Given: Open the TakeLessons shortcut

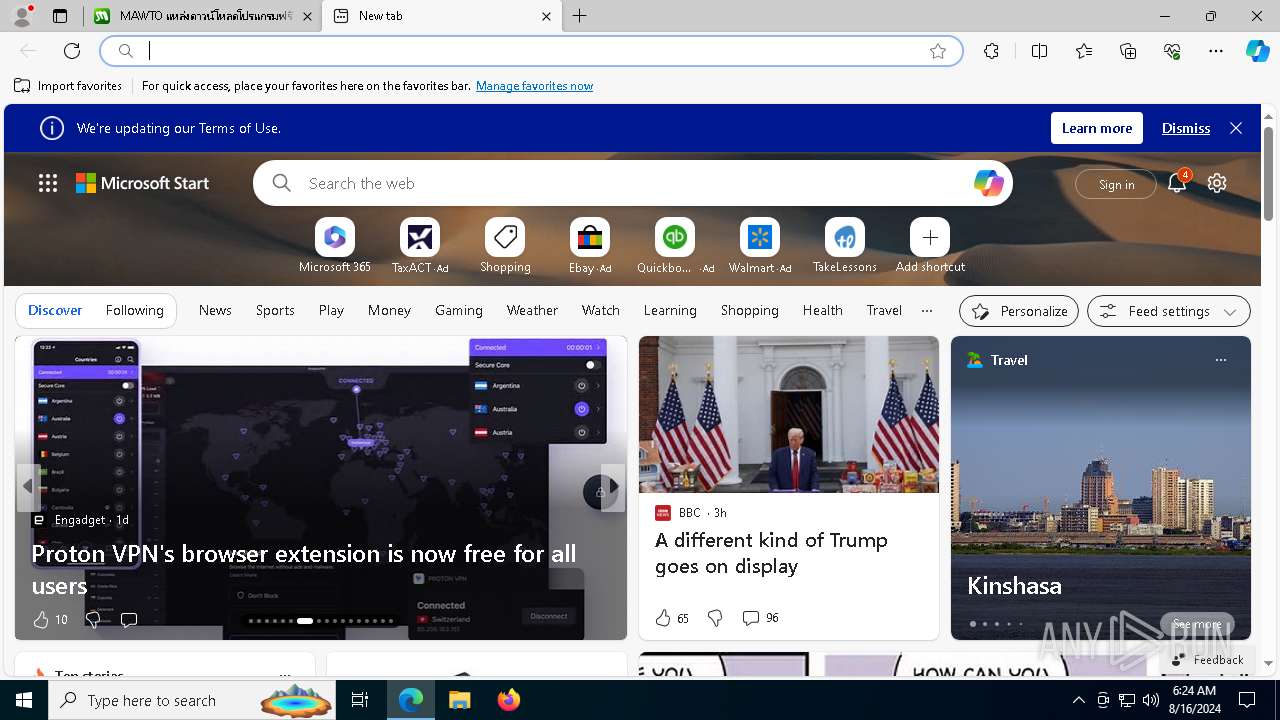Looking at the screenshot, I should [x=845, y=246].
